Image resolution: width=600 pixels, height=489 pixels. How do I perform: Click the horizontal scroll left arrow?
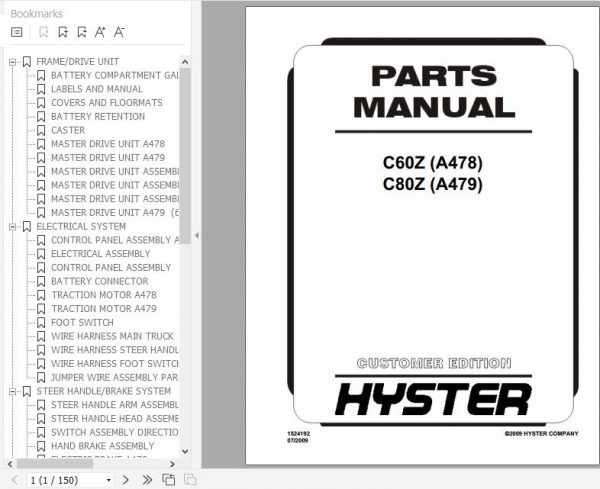(10, 464)
